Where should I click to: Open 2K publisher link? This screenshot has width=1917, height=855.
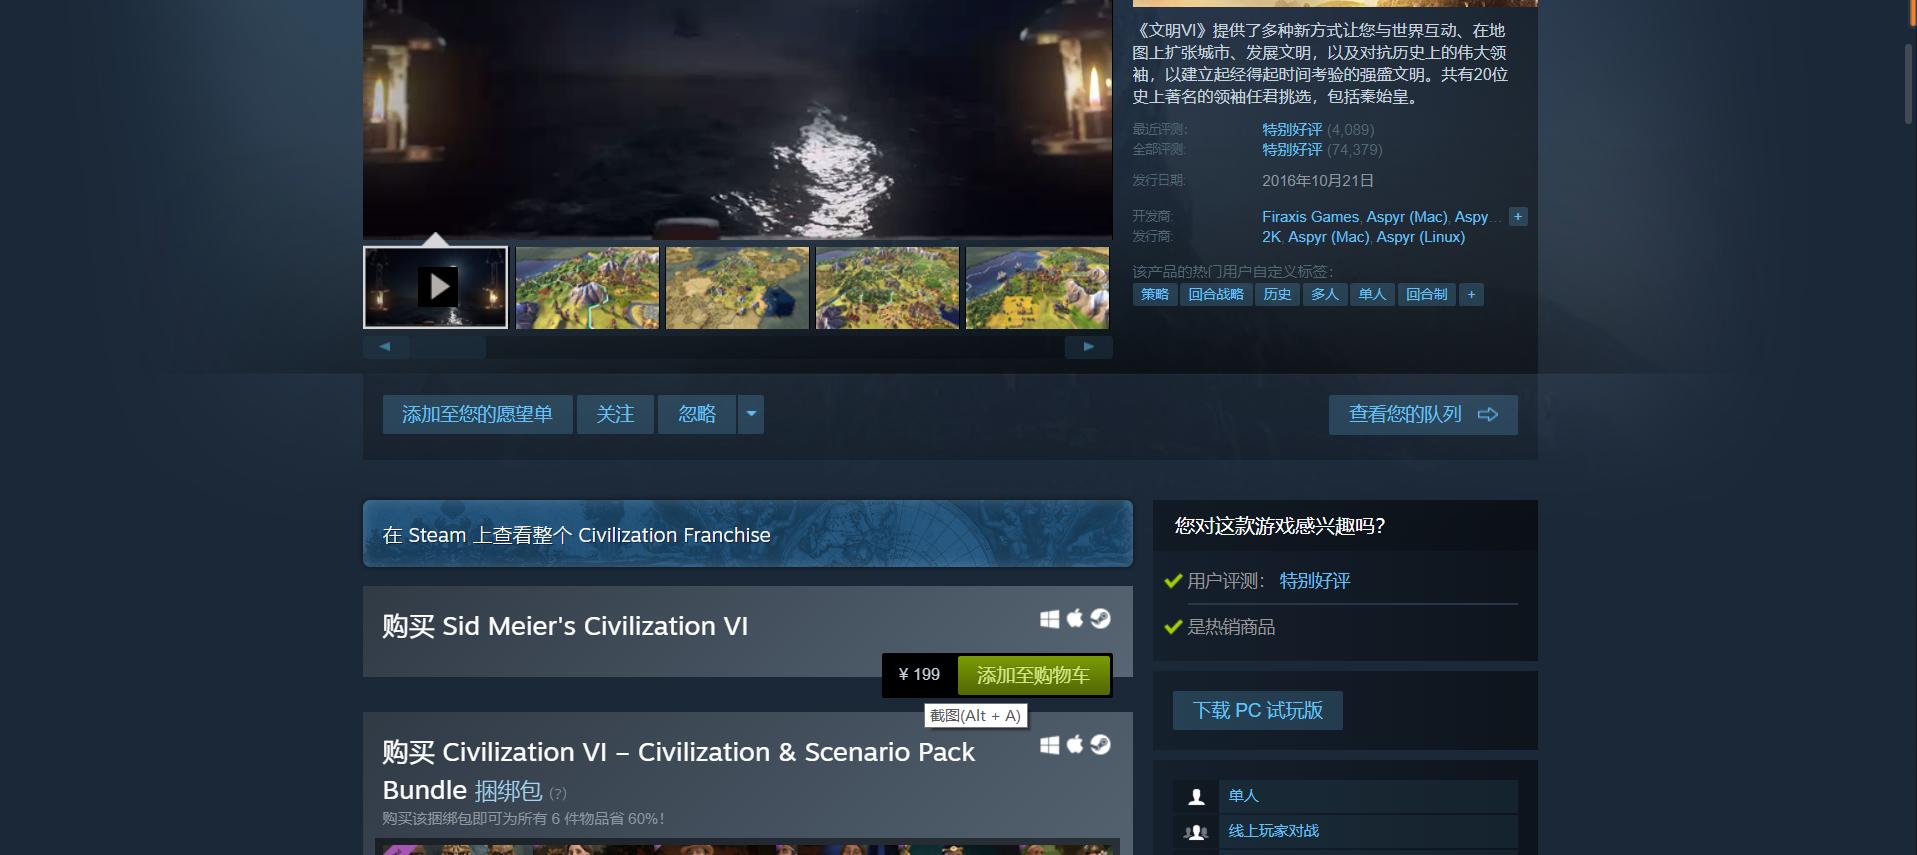click(1271, 237)
